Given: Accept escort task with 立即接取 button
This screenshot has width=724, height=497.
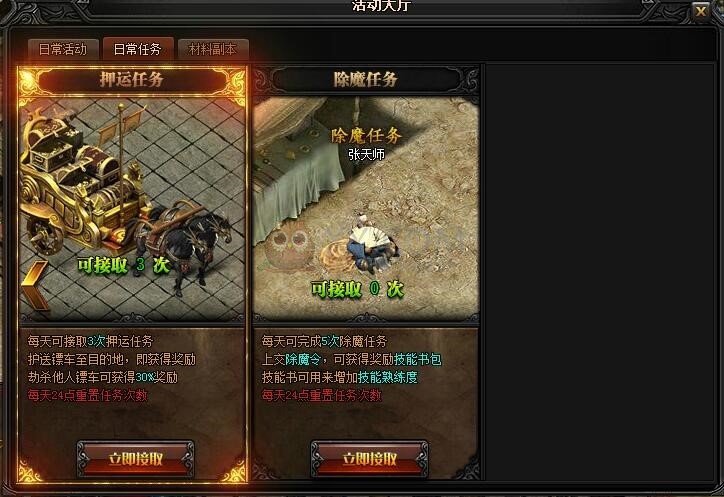Looking at the screenshot, I should (135, 458).
